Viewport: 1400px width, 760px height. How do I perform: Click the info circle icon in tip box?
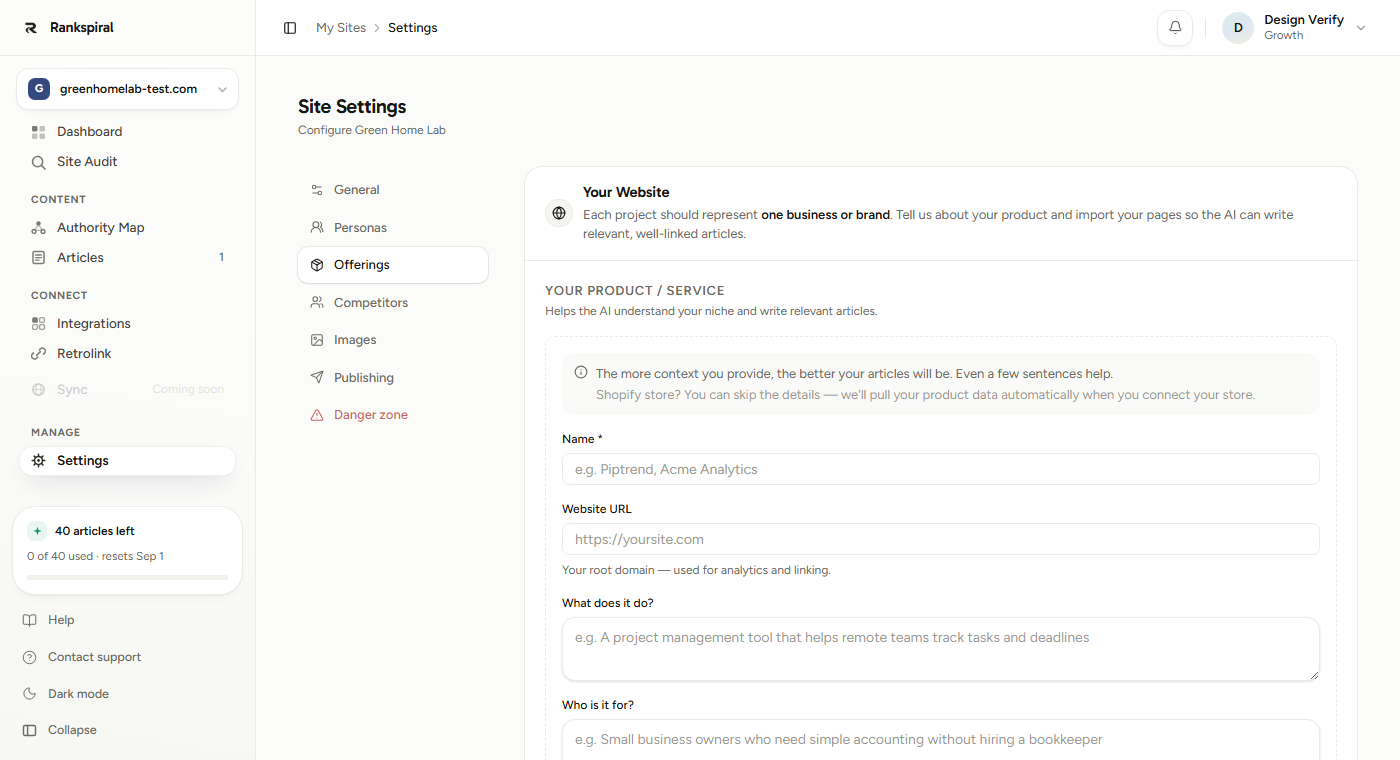(x=581, y=373)
